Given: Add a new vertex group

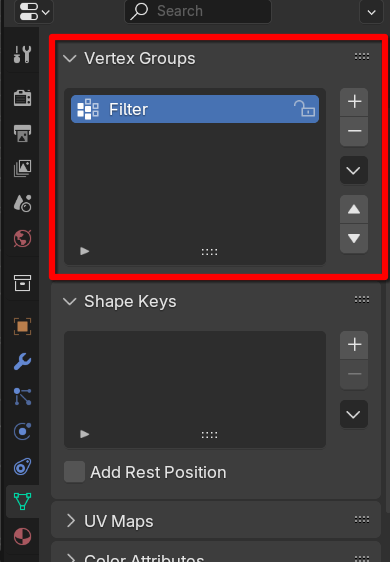Looking at the screenshot, I should (354, 102).
